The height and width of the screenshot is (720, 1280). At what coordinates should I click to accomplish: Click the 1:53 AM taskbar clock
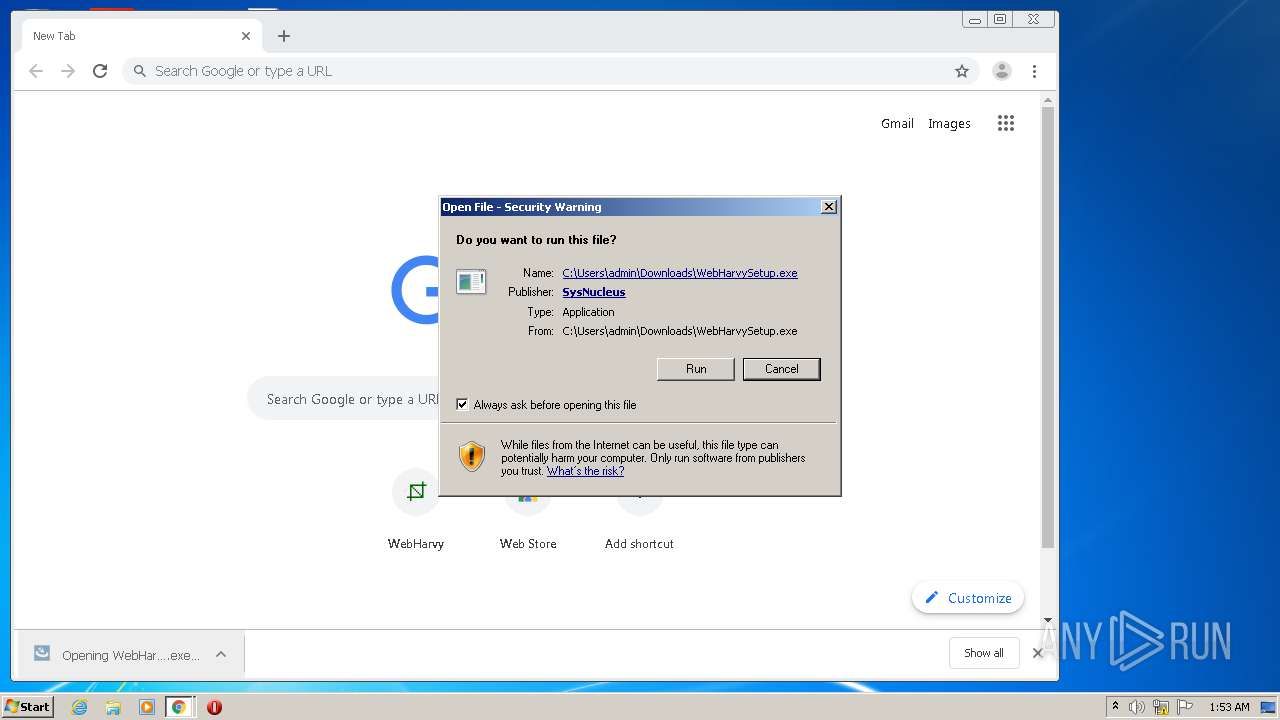point(1229,707)
